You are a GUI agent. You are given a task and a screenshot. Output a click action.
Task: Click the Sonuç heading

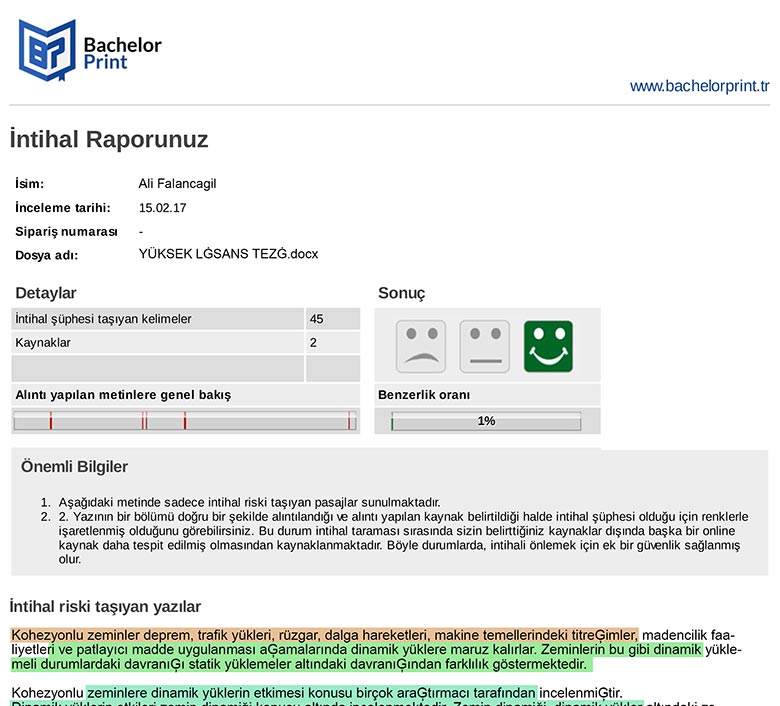point(402,293)
